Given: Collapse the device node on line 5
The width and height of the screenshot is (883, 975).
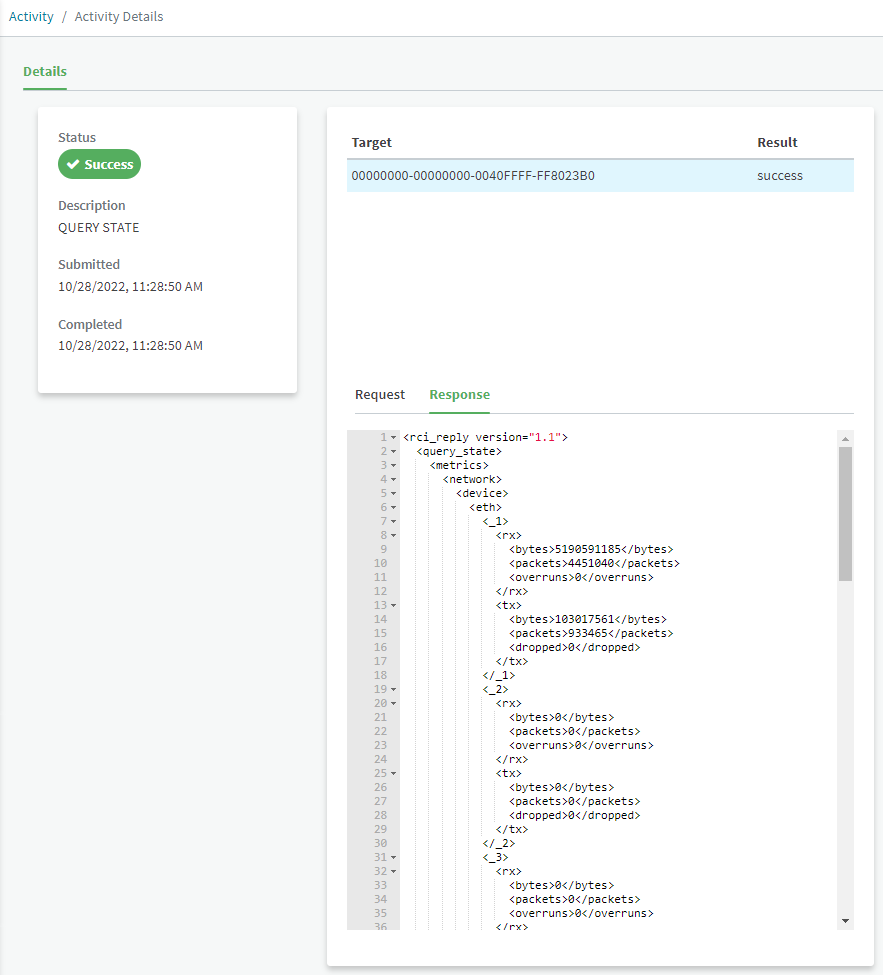Looking at the screenshot, I should click(394, 494).
